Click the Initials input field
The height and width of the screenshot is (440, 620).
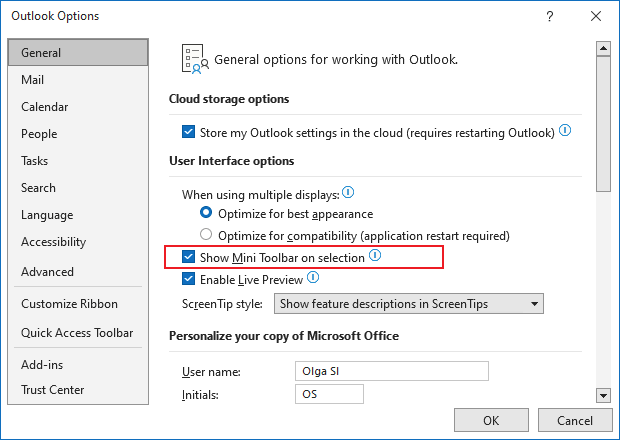coord(329,394)
